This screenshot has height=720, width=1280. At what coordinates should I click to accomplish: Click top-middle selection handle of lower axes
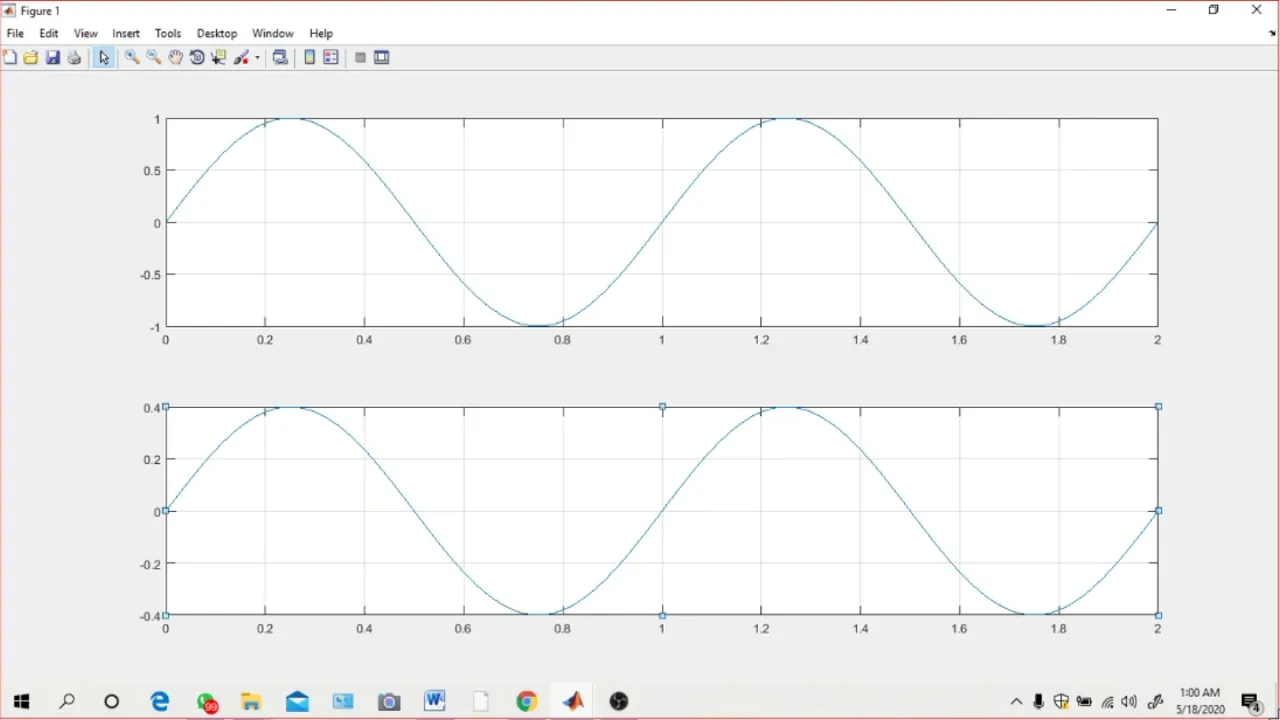click(x=662, y=407)
